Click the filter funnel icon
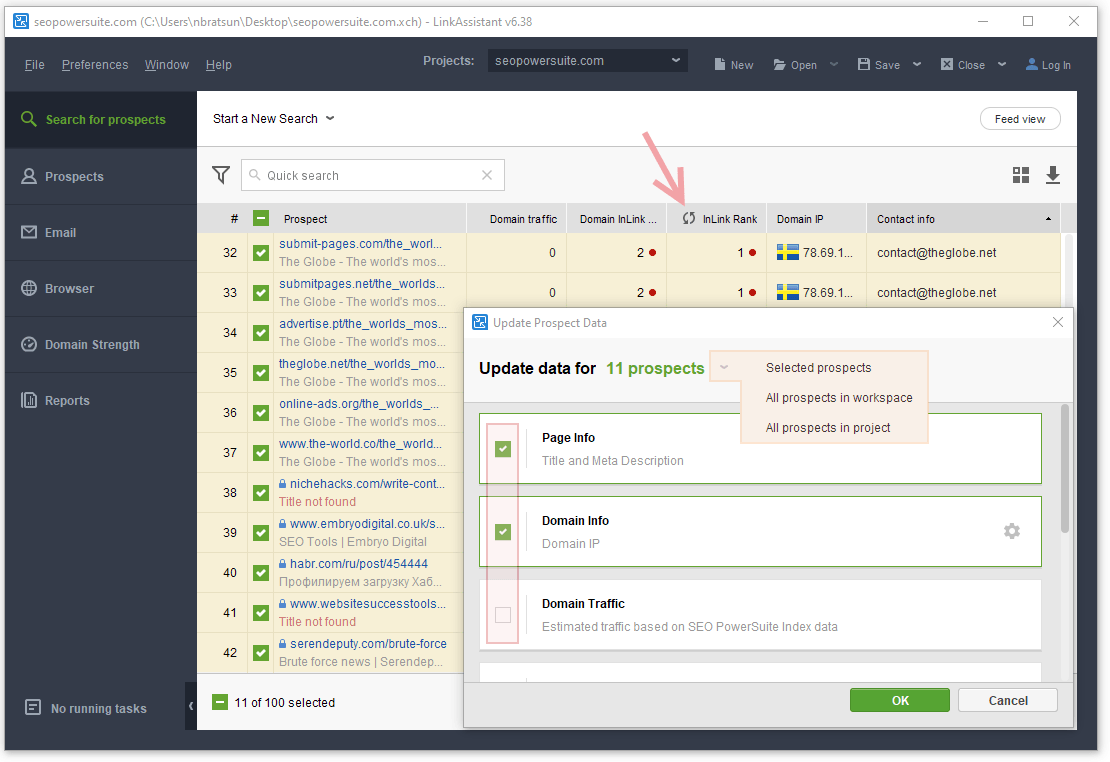The height and width of the screenshot is (762, 1110). pos(221,175)
